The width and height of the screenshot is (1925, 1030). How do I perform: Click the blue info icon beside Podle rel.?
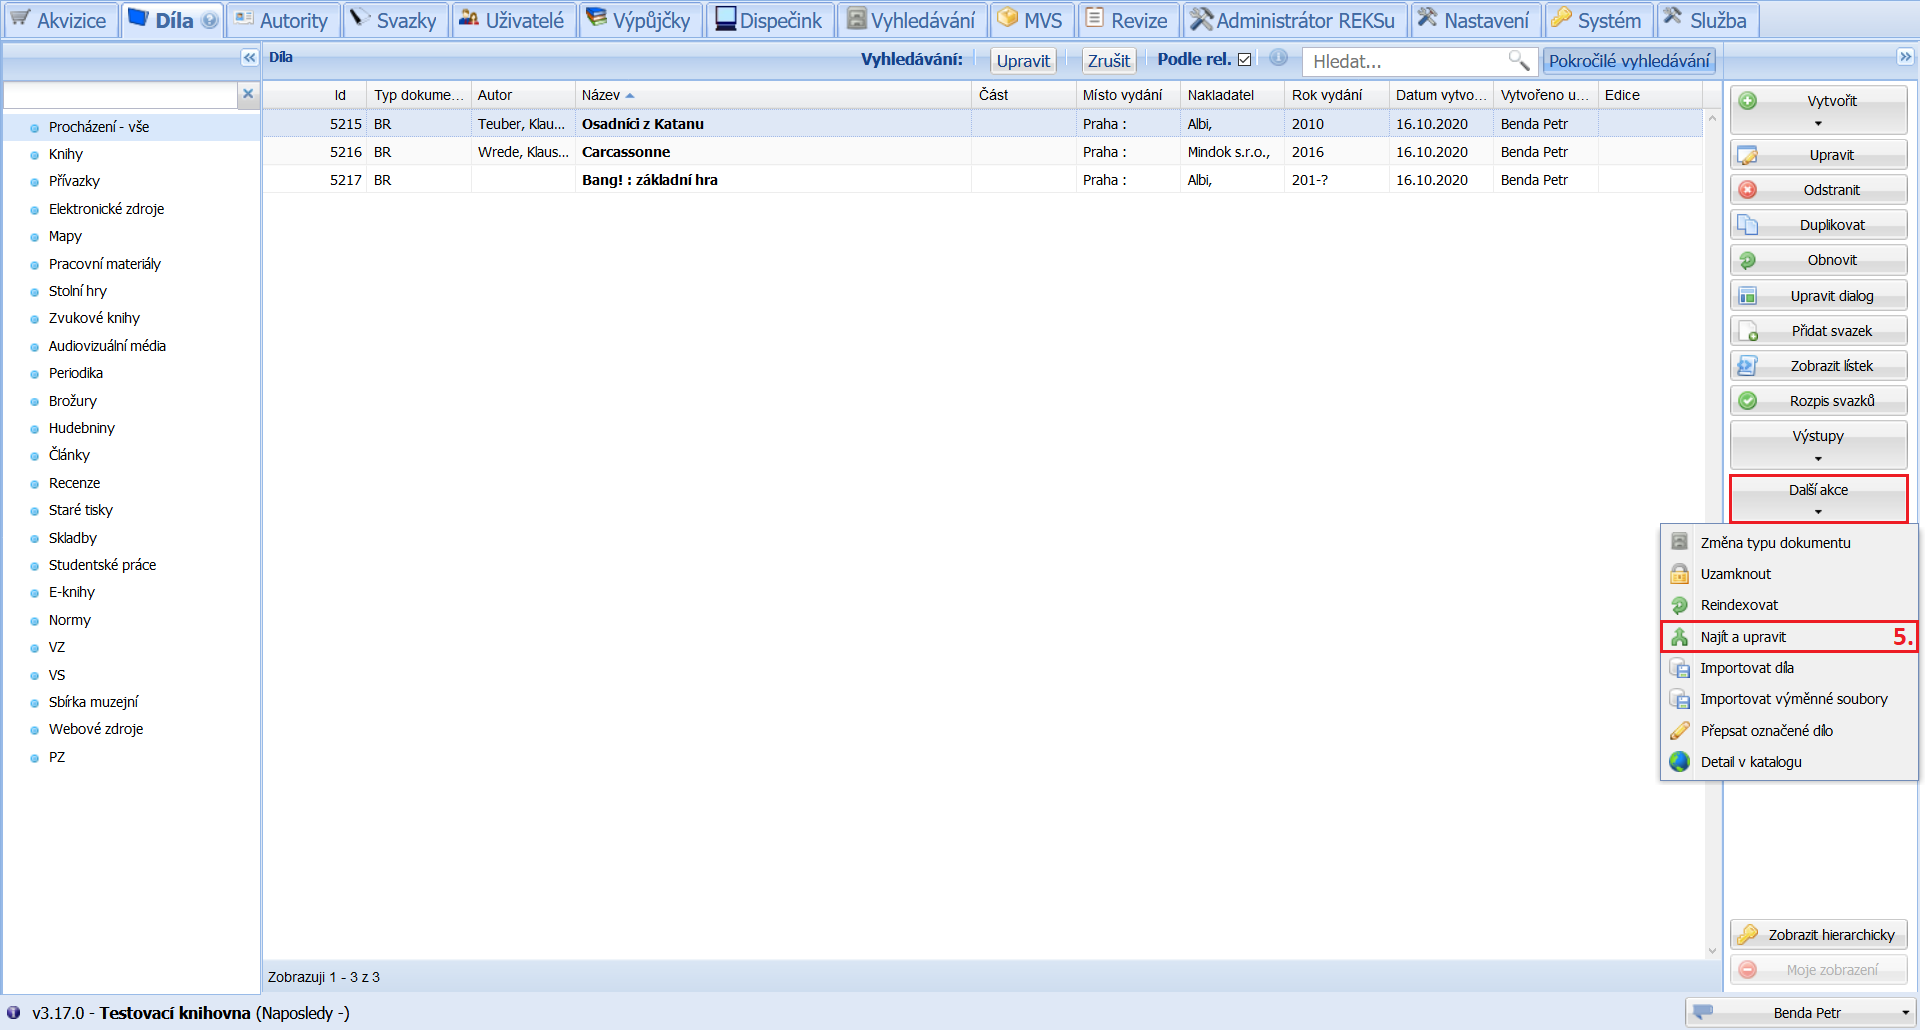(x=1278, y=58)
